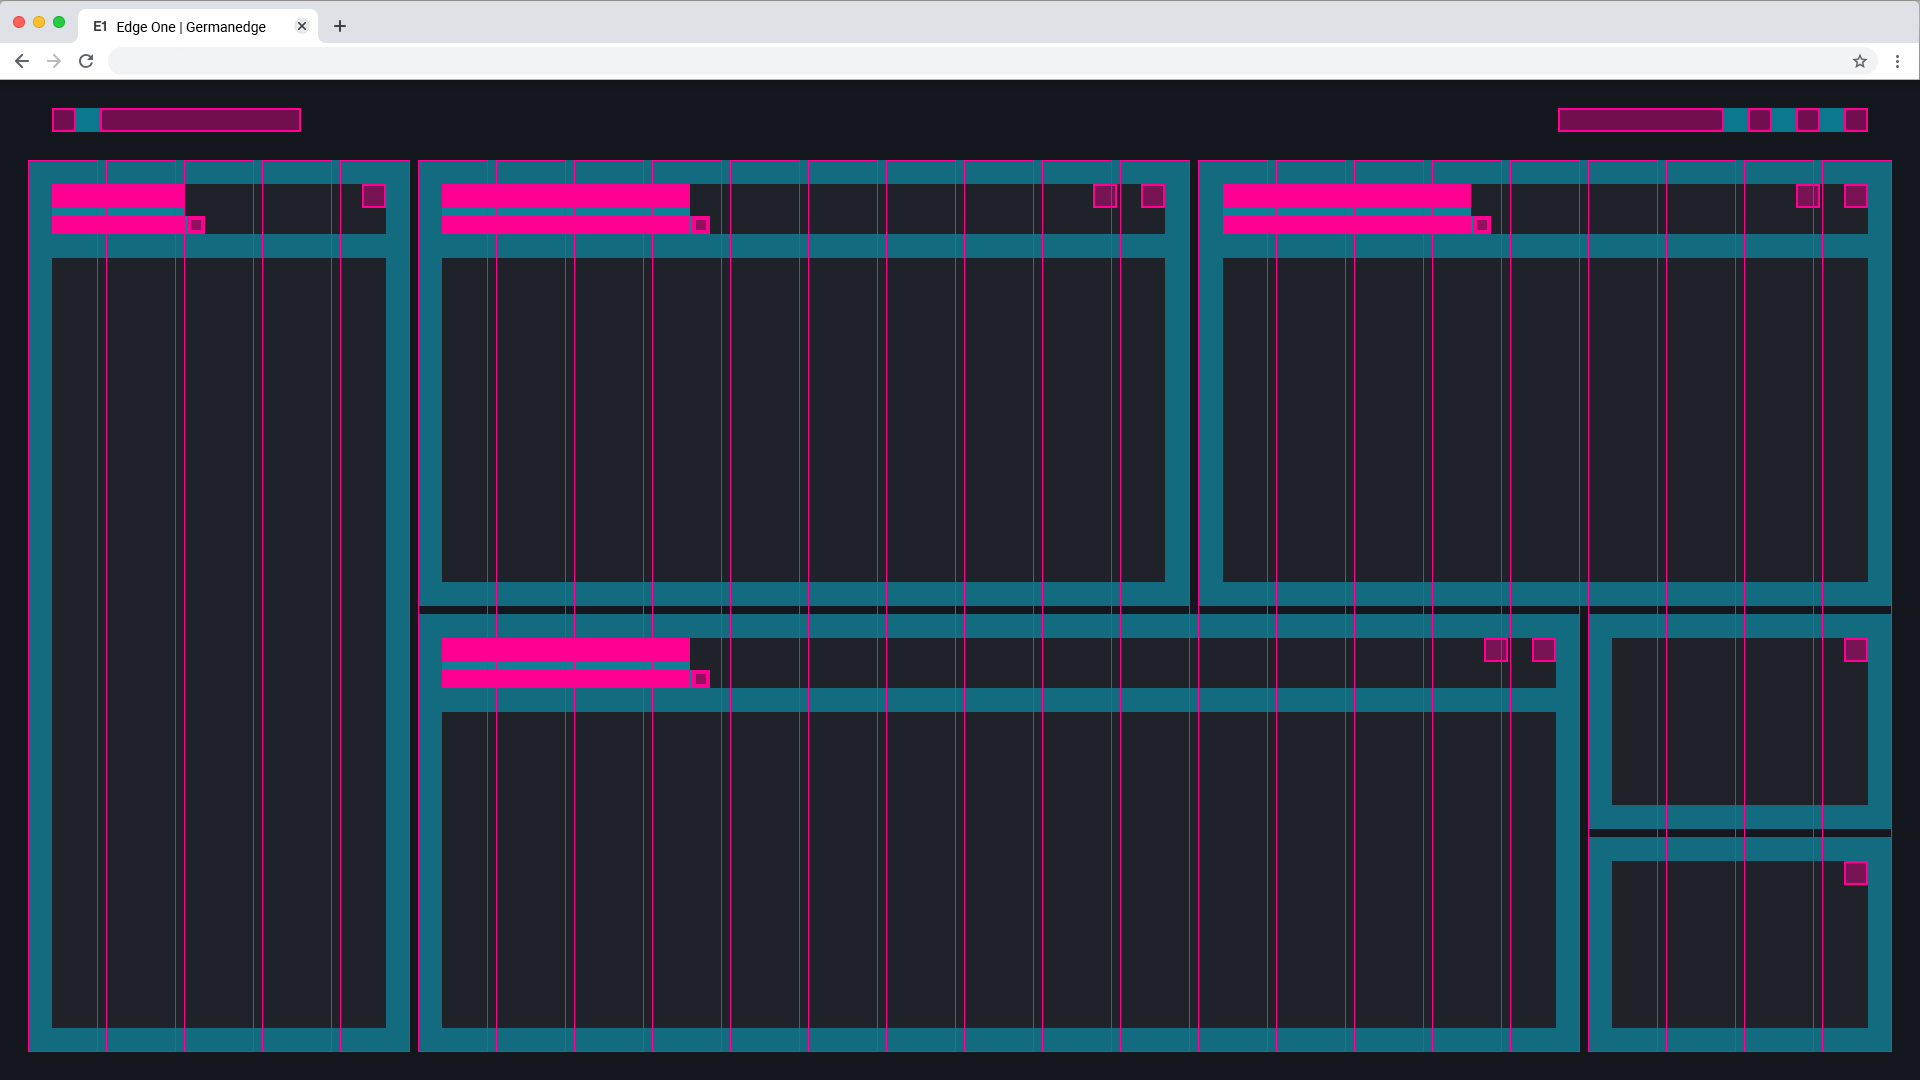Close the Edge One | Germanedge tab
Viewport: 1920px width, 1080px height.
pyautogui.click(x=302, y=26)
